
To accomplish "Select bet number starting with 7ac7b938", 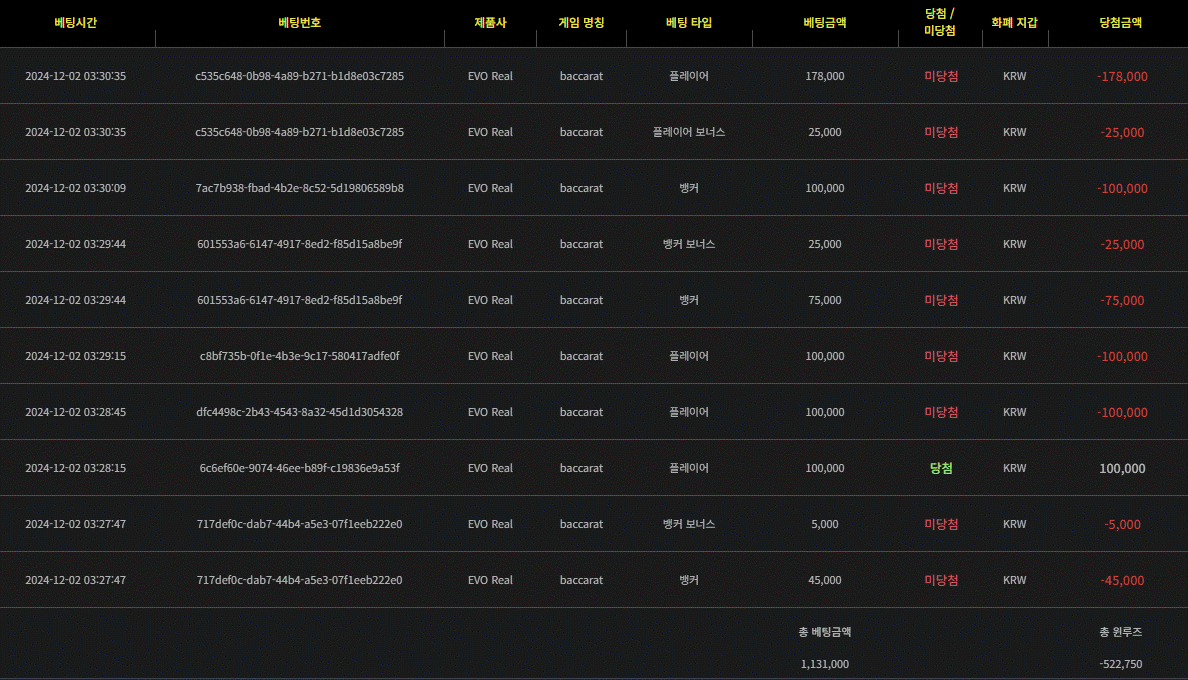I will click(299, 188).
